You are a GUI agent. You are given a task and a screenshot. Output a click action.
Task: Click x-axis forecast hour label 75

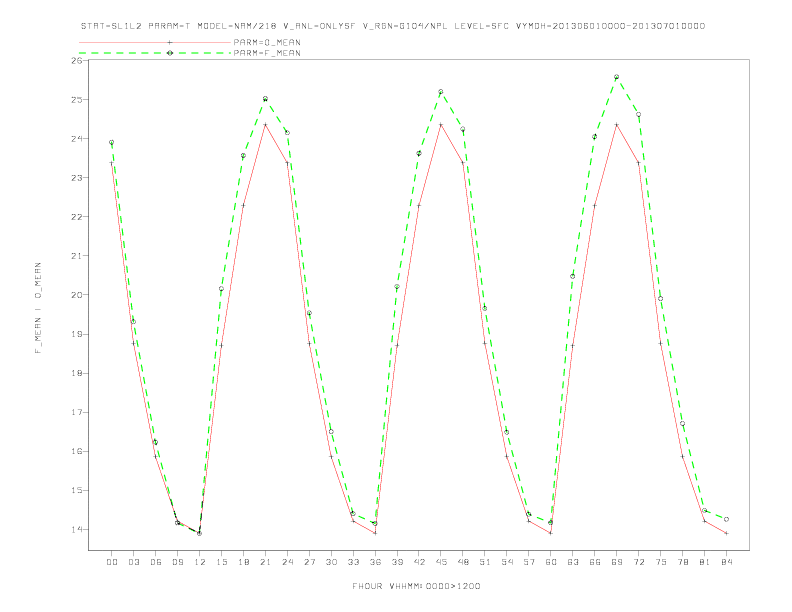[661, 562]
